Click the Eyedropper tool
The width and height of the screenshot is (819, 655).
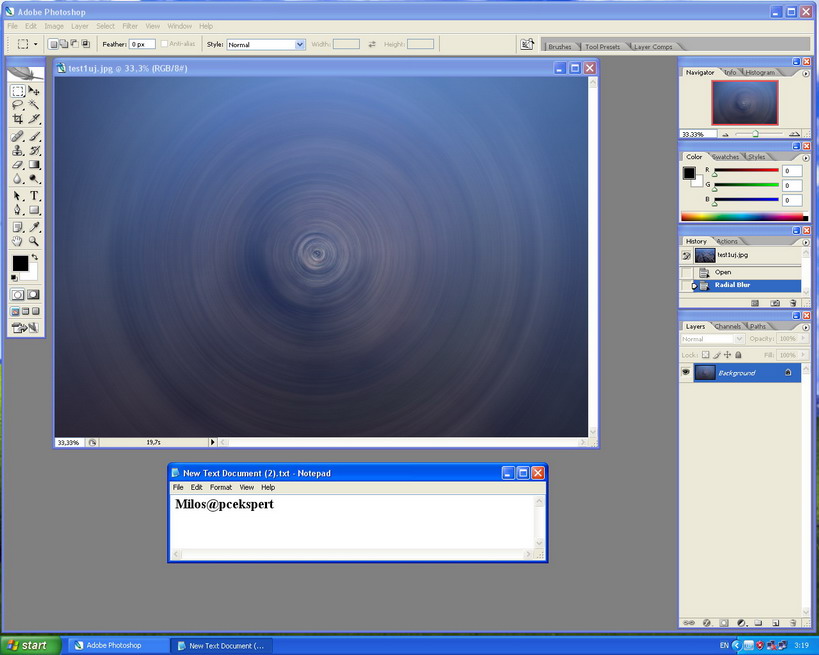click(x=34, y=227)
